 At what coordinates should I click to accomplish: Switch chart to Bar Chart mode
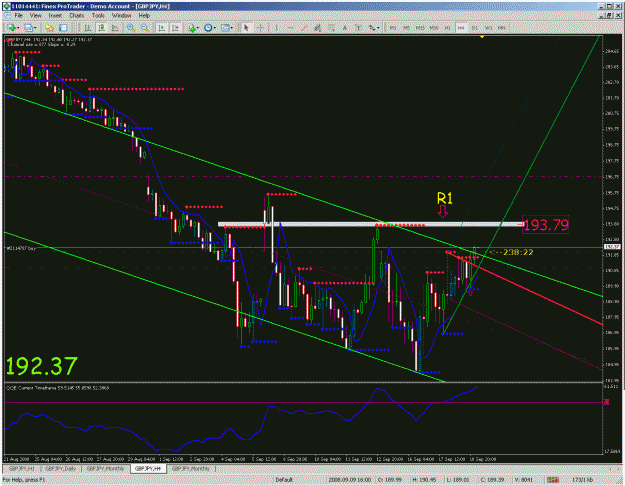tap(87, 28)
